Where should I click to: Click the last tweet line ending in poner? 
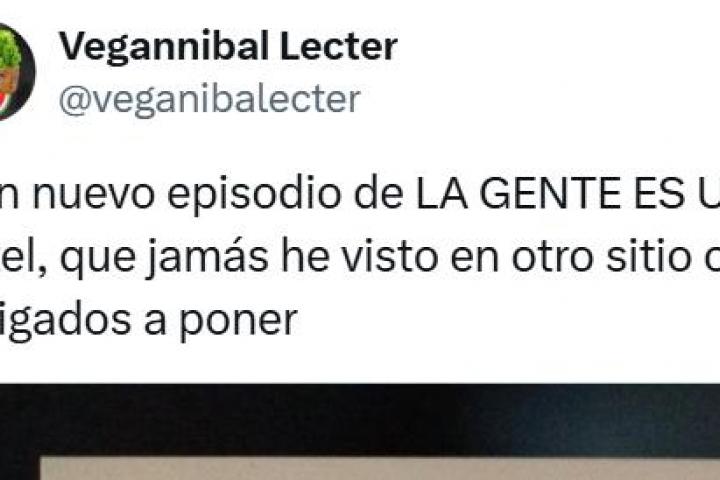149,322
